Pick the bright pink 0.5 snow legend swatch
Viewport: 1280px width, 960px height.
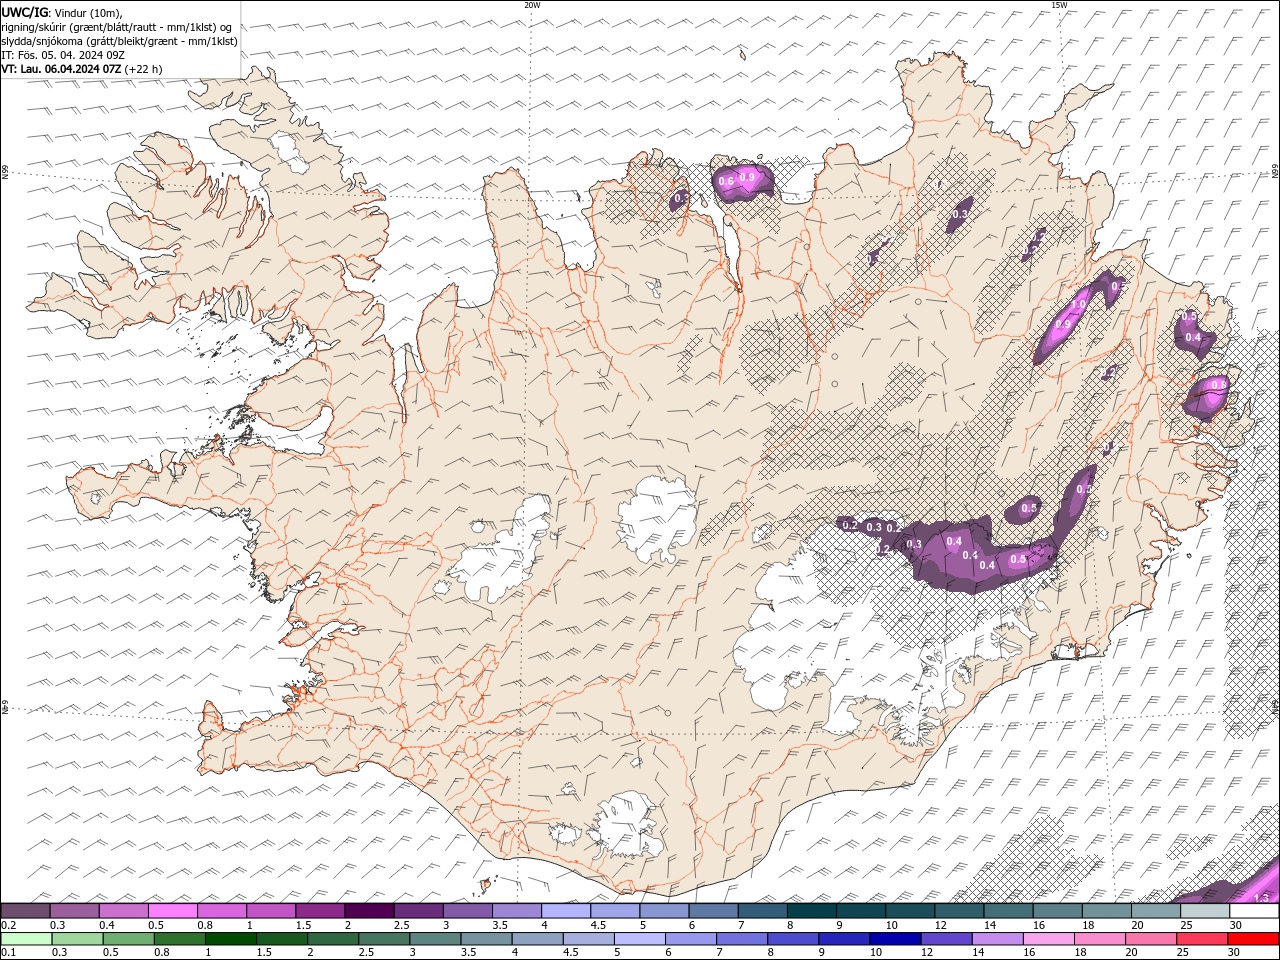click(x=173, y=911)
